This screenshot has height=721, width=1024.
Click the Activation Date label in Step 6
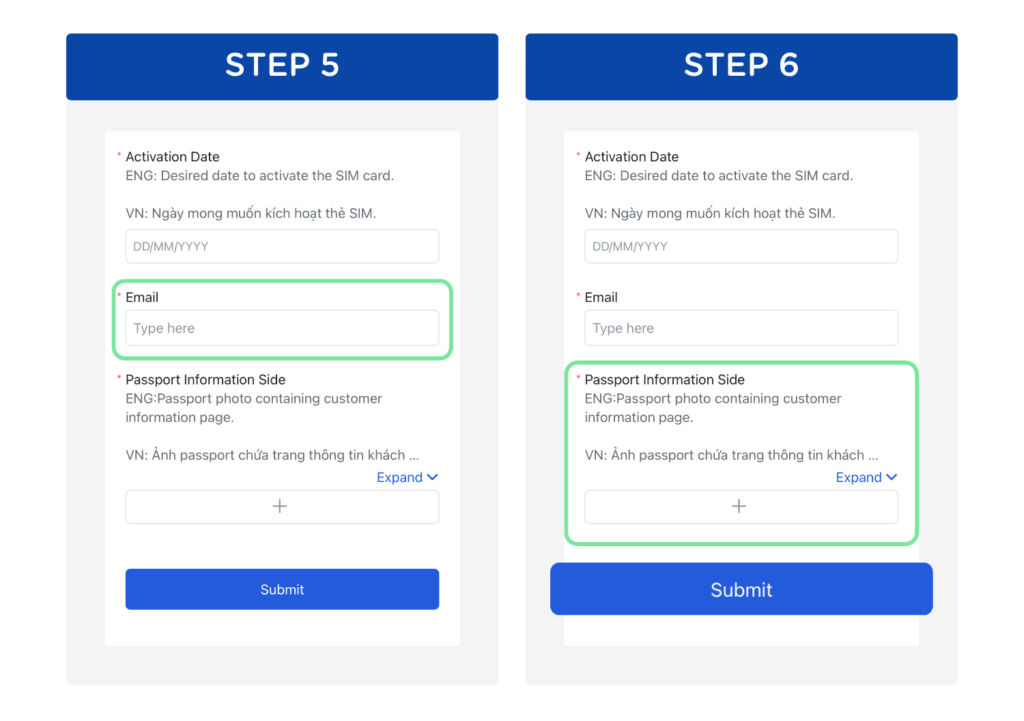[x=631, y=157]
